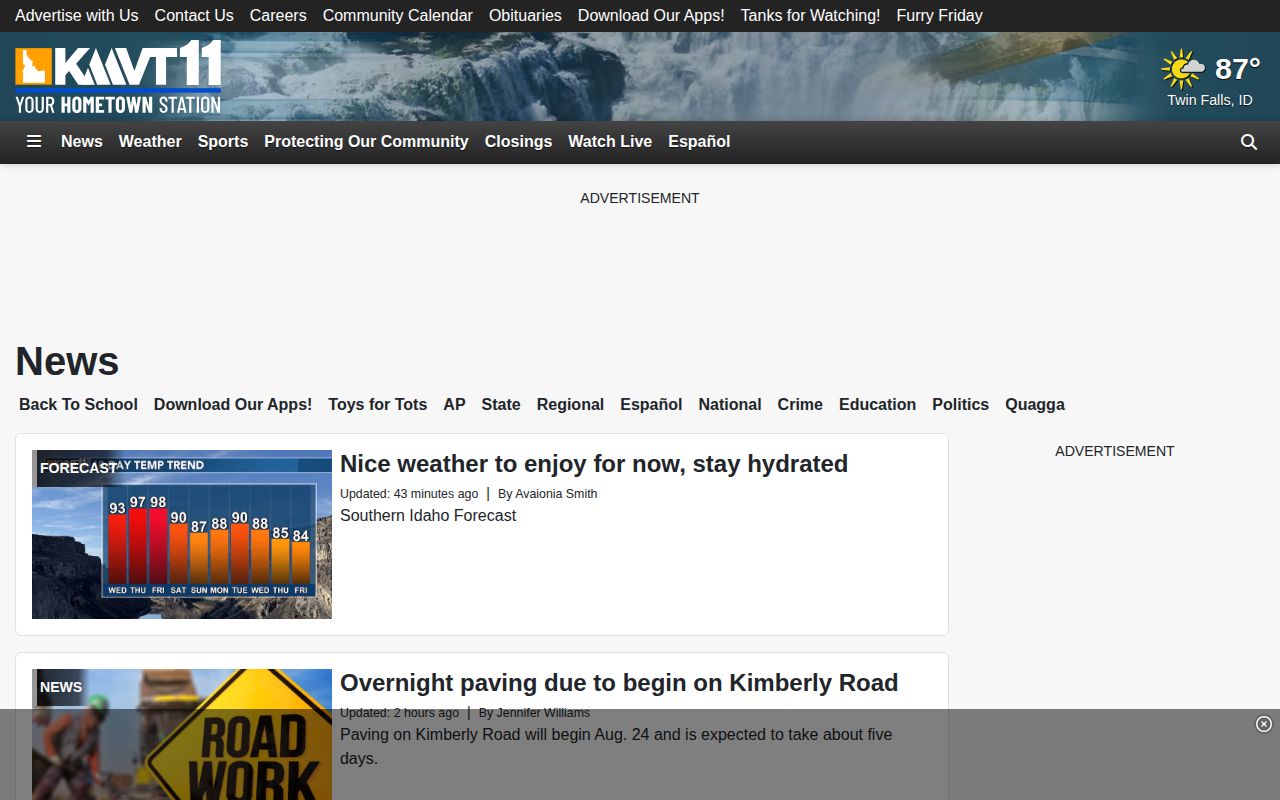Open the Education news category

(x=877, y=404)
